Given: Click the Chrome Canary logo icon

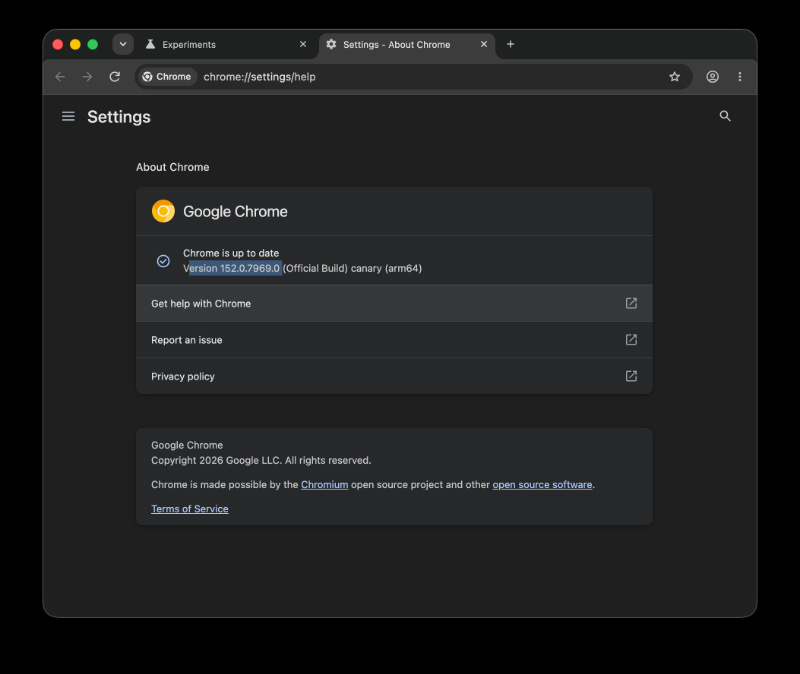Looking at the screenshot, I should [163, 211].
